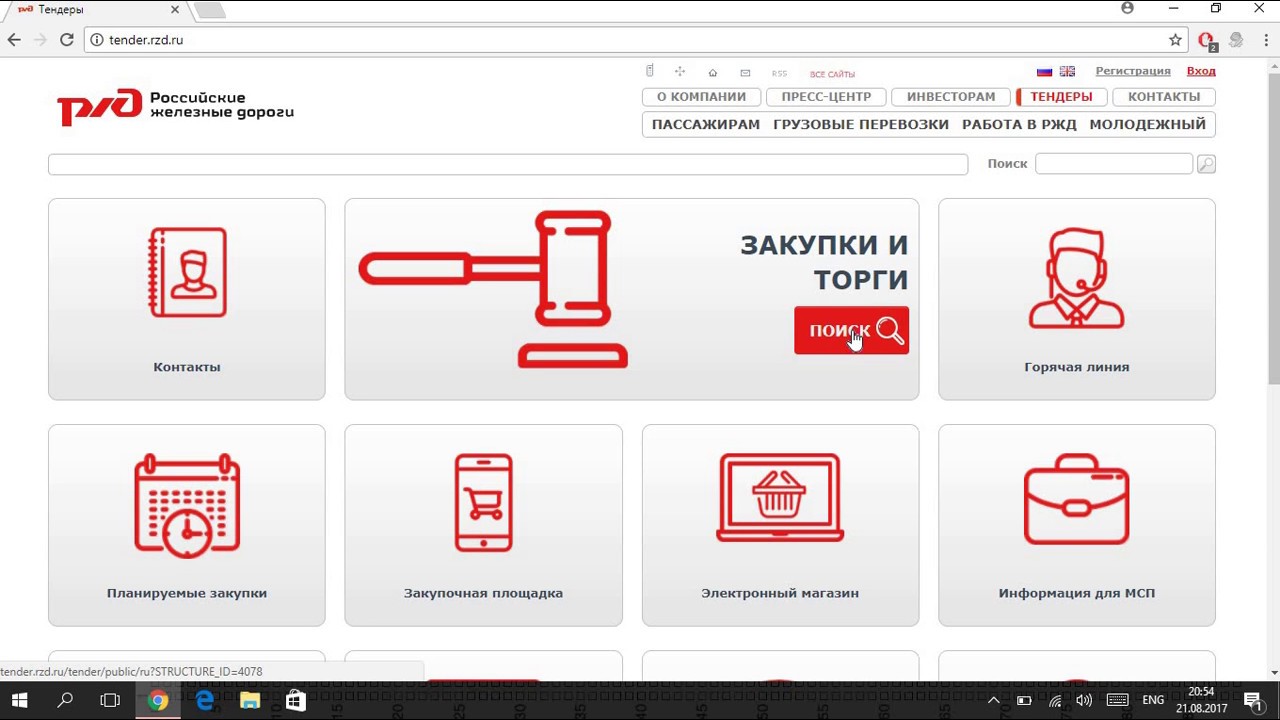Bookmark this page with the star icon
The width and height of the screenshot is (1280, 720).
1175,40
